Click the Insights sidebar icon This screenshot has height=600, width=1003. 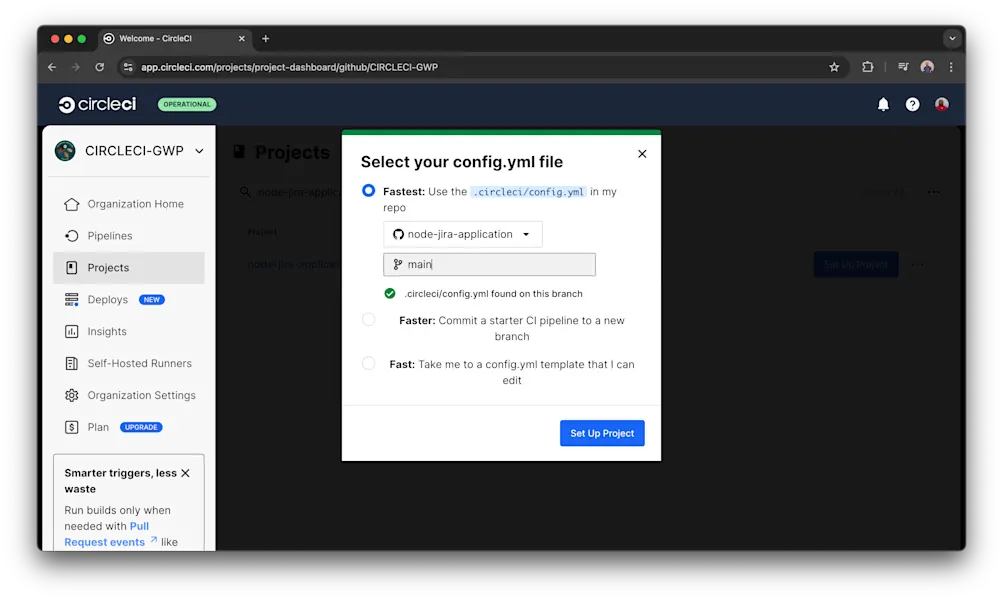(71, 331)
